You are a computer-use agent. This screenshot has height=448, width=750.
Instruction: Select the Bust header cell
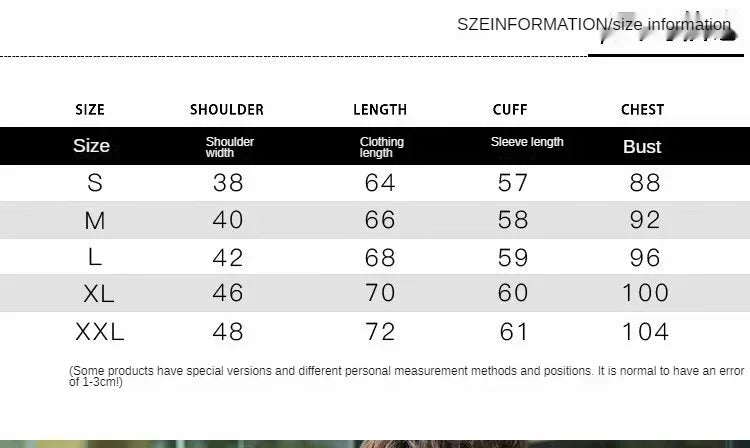(x=642, y=146)
